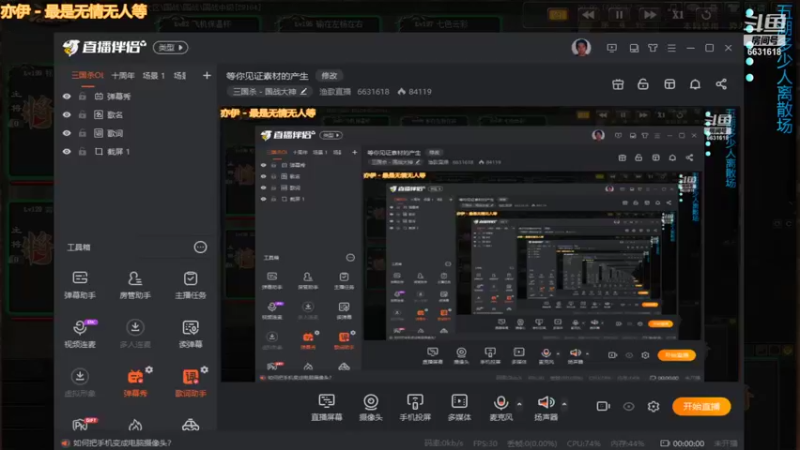This screenshot has height=450, width=800.
Task: Click the 00:00:00 stream timer
Action: pos(688,443)
